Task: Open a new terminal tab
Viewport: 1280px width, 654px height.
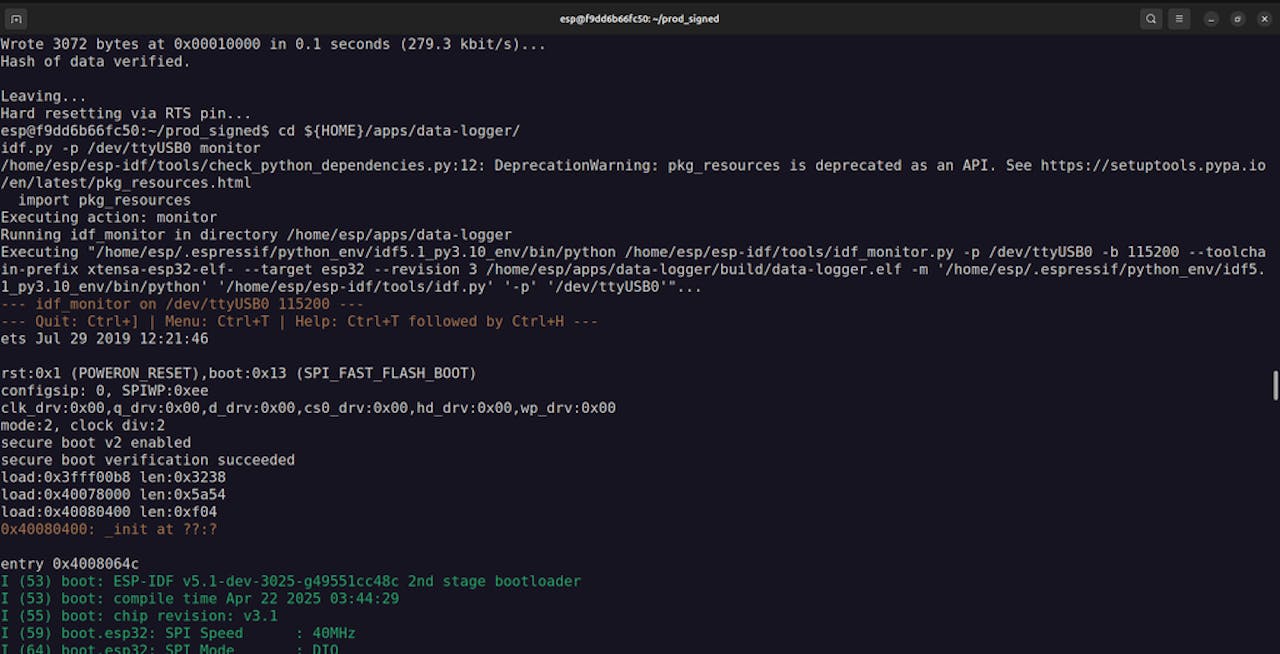Action: [16, 18]
